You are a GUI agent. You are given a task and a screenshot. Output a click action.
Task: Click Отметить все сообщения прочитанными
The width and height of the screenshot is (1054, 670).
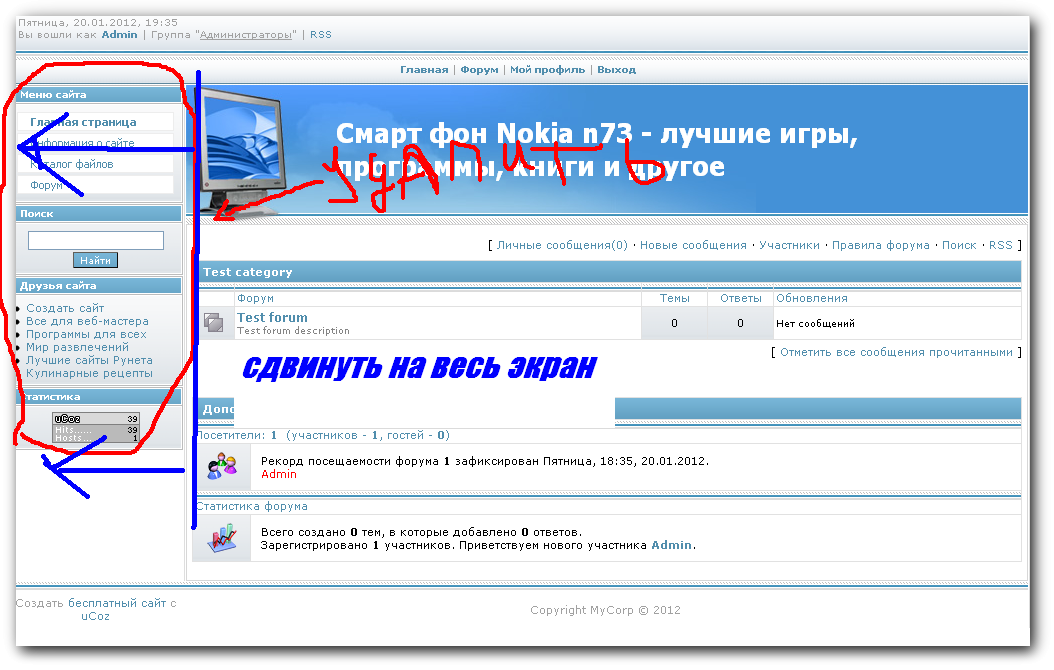(897, 352)
